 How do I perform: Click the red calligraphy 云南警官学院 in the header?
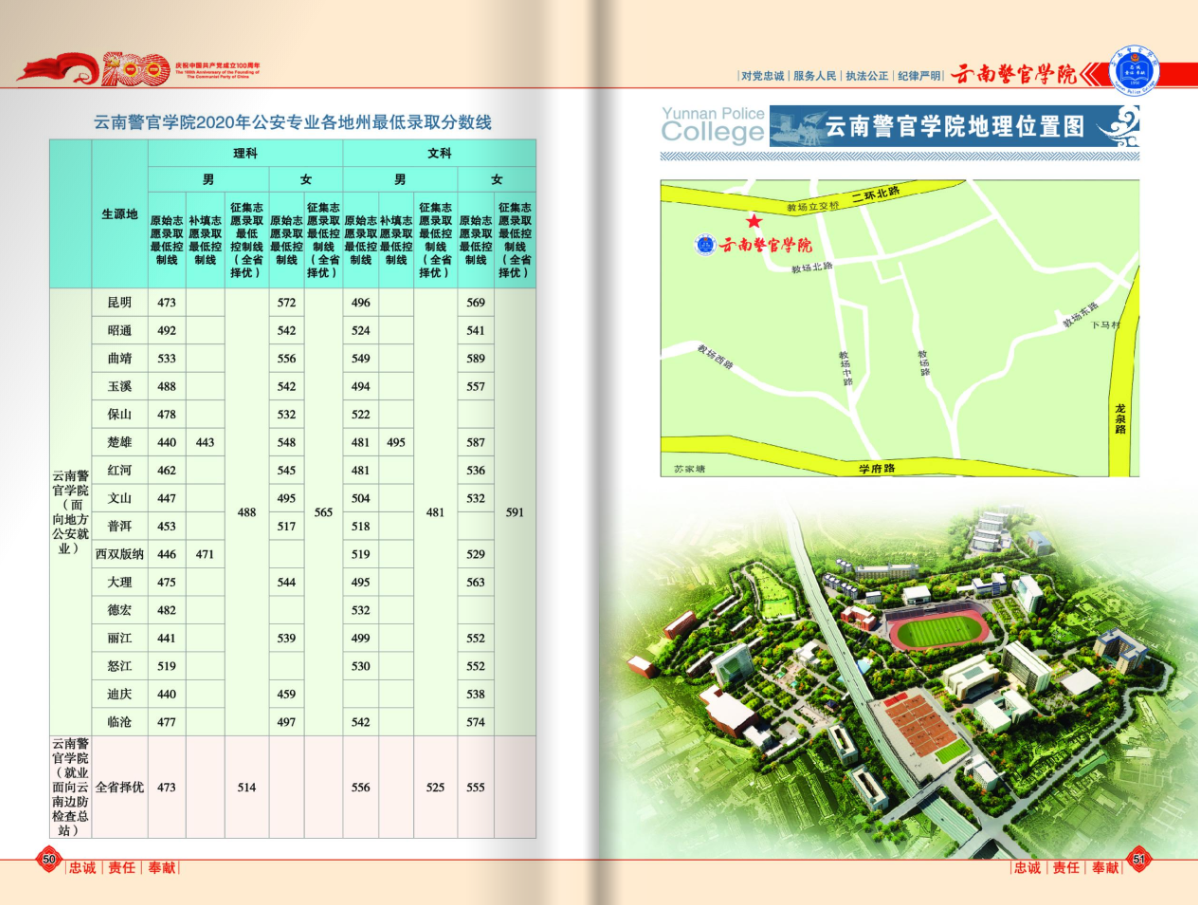(1014, 74)
